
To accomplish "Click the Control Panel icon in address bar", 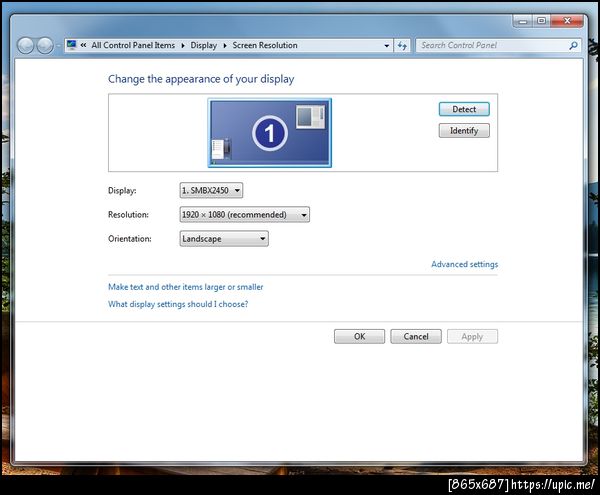I will tap(72, 45).
